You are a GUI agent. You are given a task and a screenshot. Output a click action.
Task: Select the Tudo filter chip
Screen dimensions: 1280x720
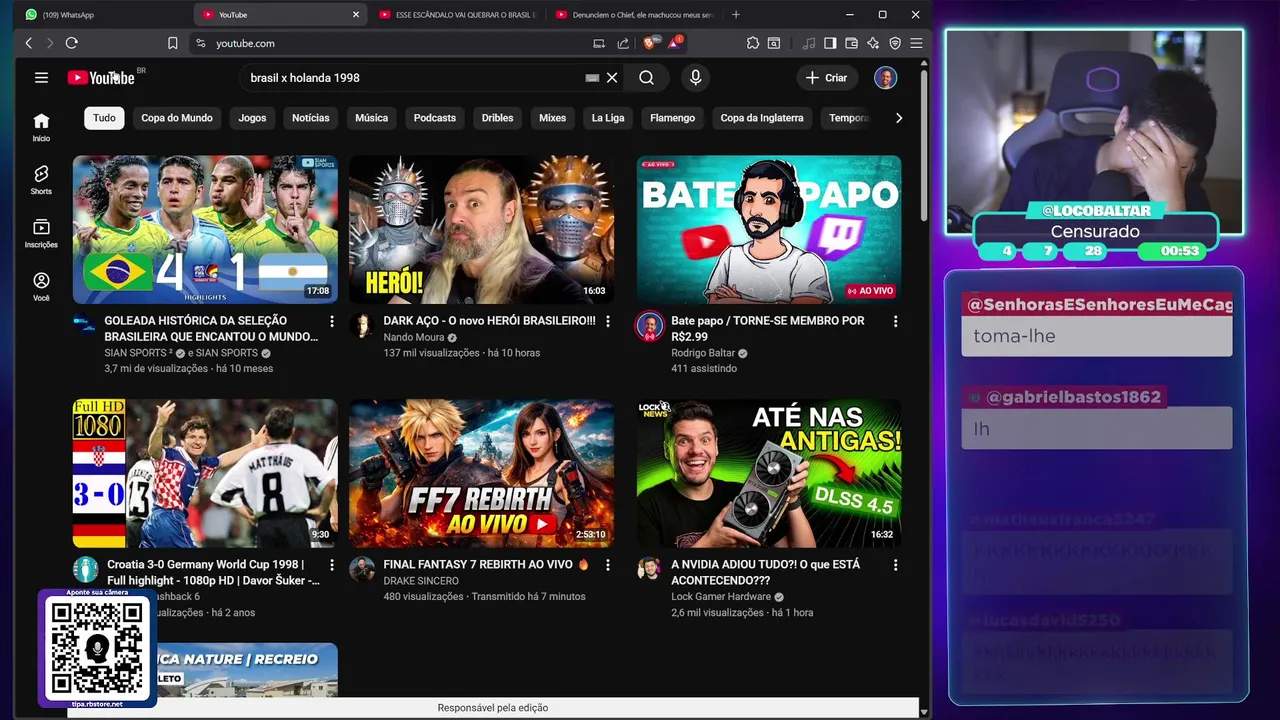tap(104, 118)
